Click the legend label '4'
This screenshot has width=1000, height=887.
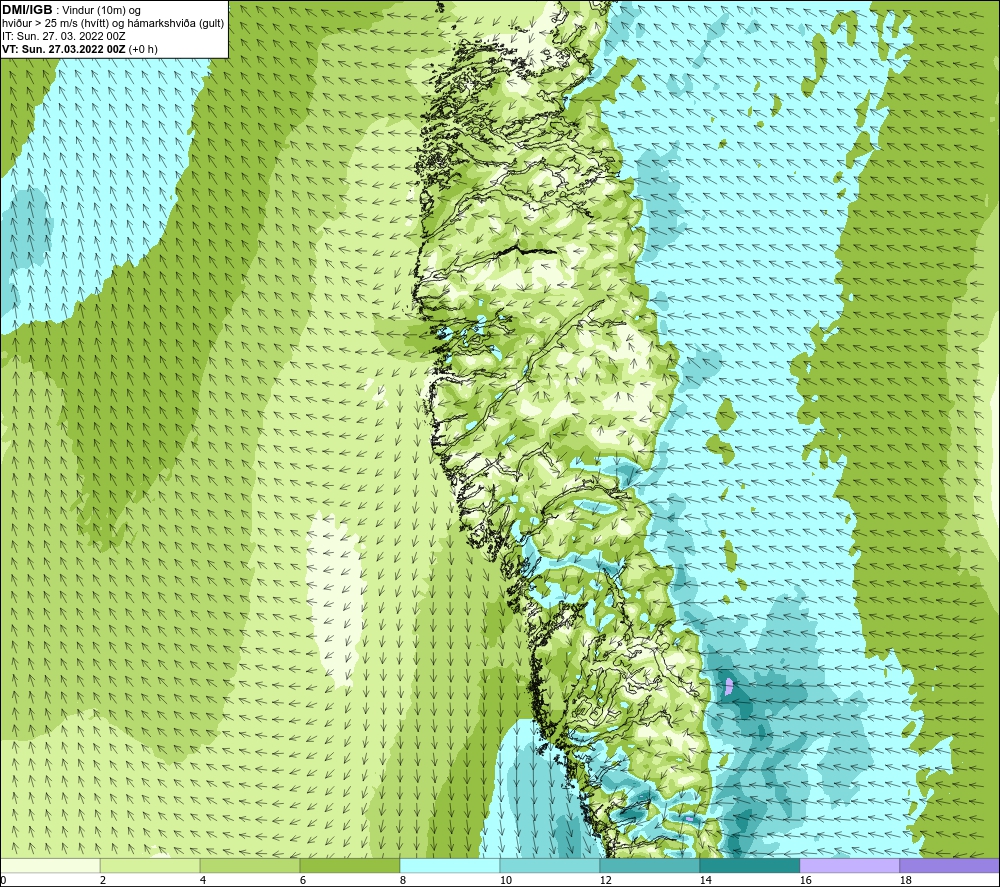[x=203, y=880]
